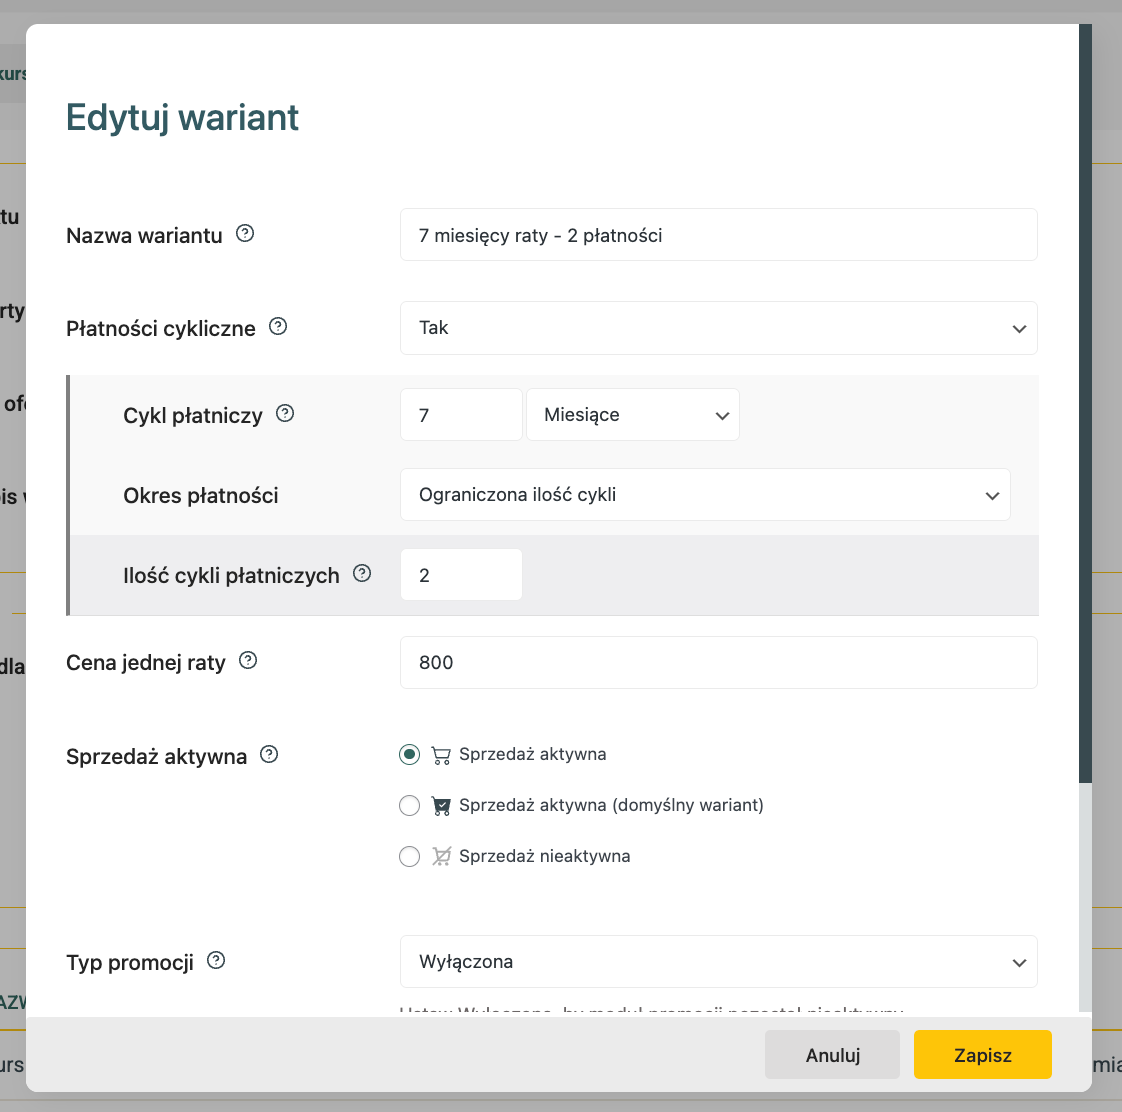Open help icon beside Sprzedaż aktywna label
1122x1112 pixels.
[x=269, y=754]
